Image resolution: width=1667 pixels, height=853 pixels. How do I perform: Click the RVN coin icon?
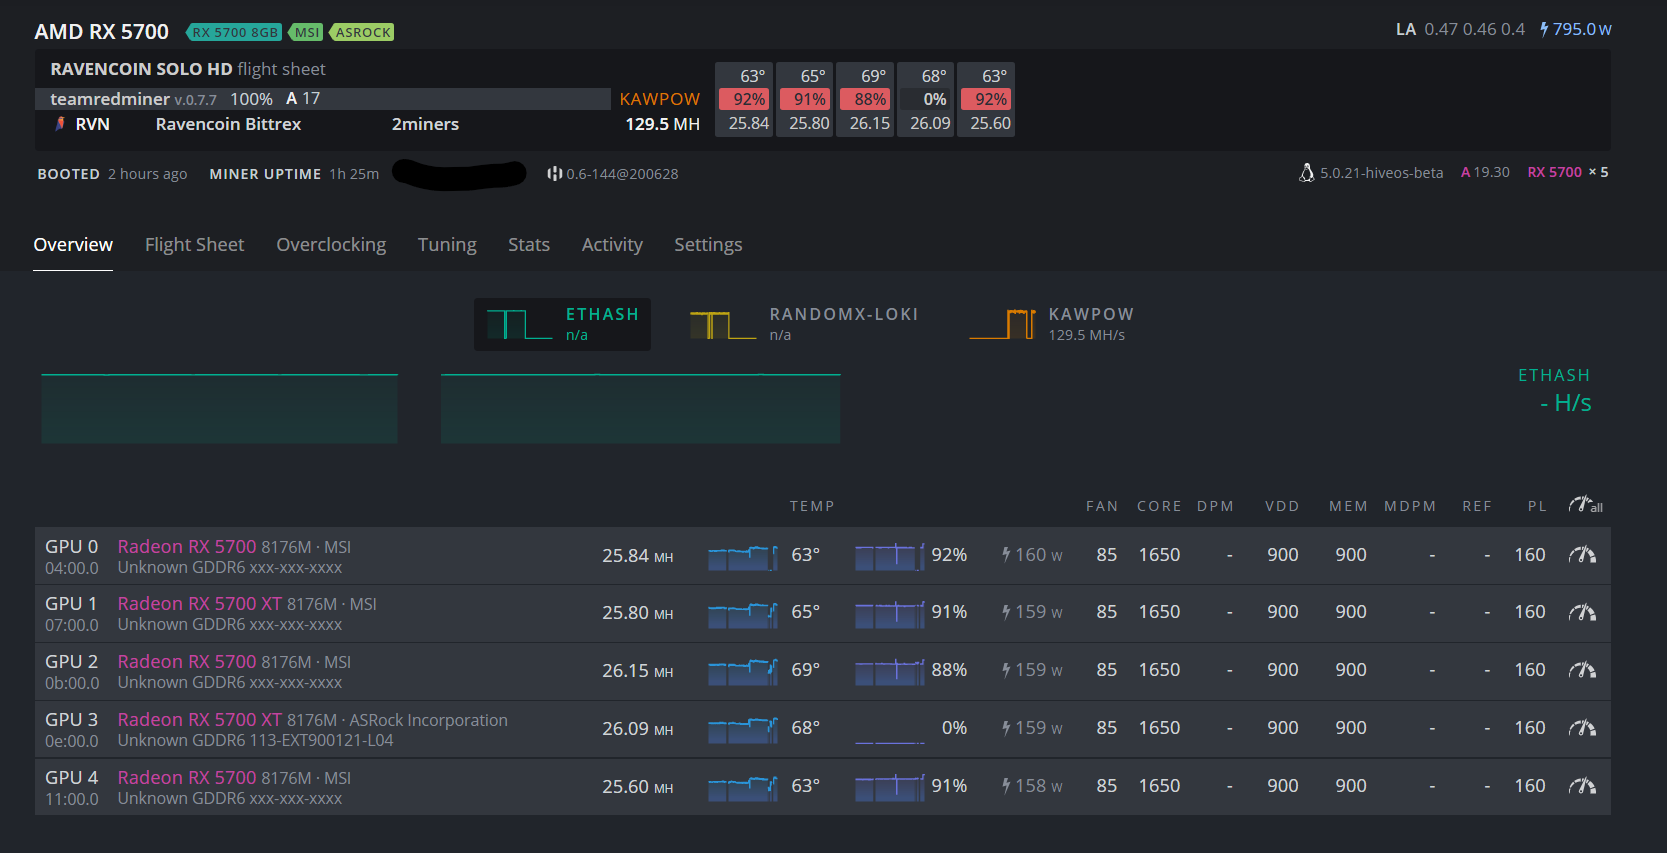click(60, 124)
